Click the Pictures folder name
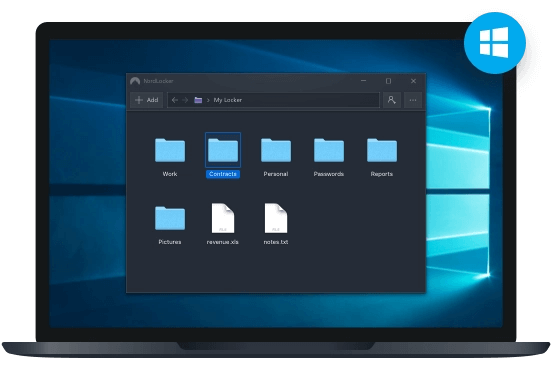The width and height of the screenshot is (552, 380). 170,242
